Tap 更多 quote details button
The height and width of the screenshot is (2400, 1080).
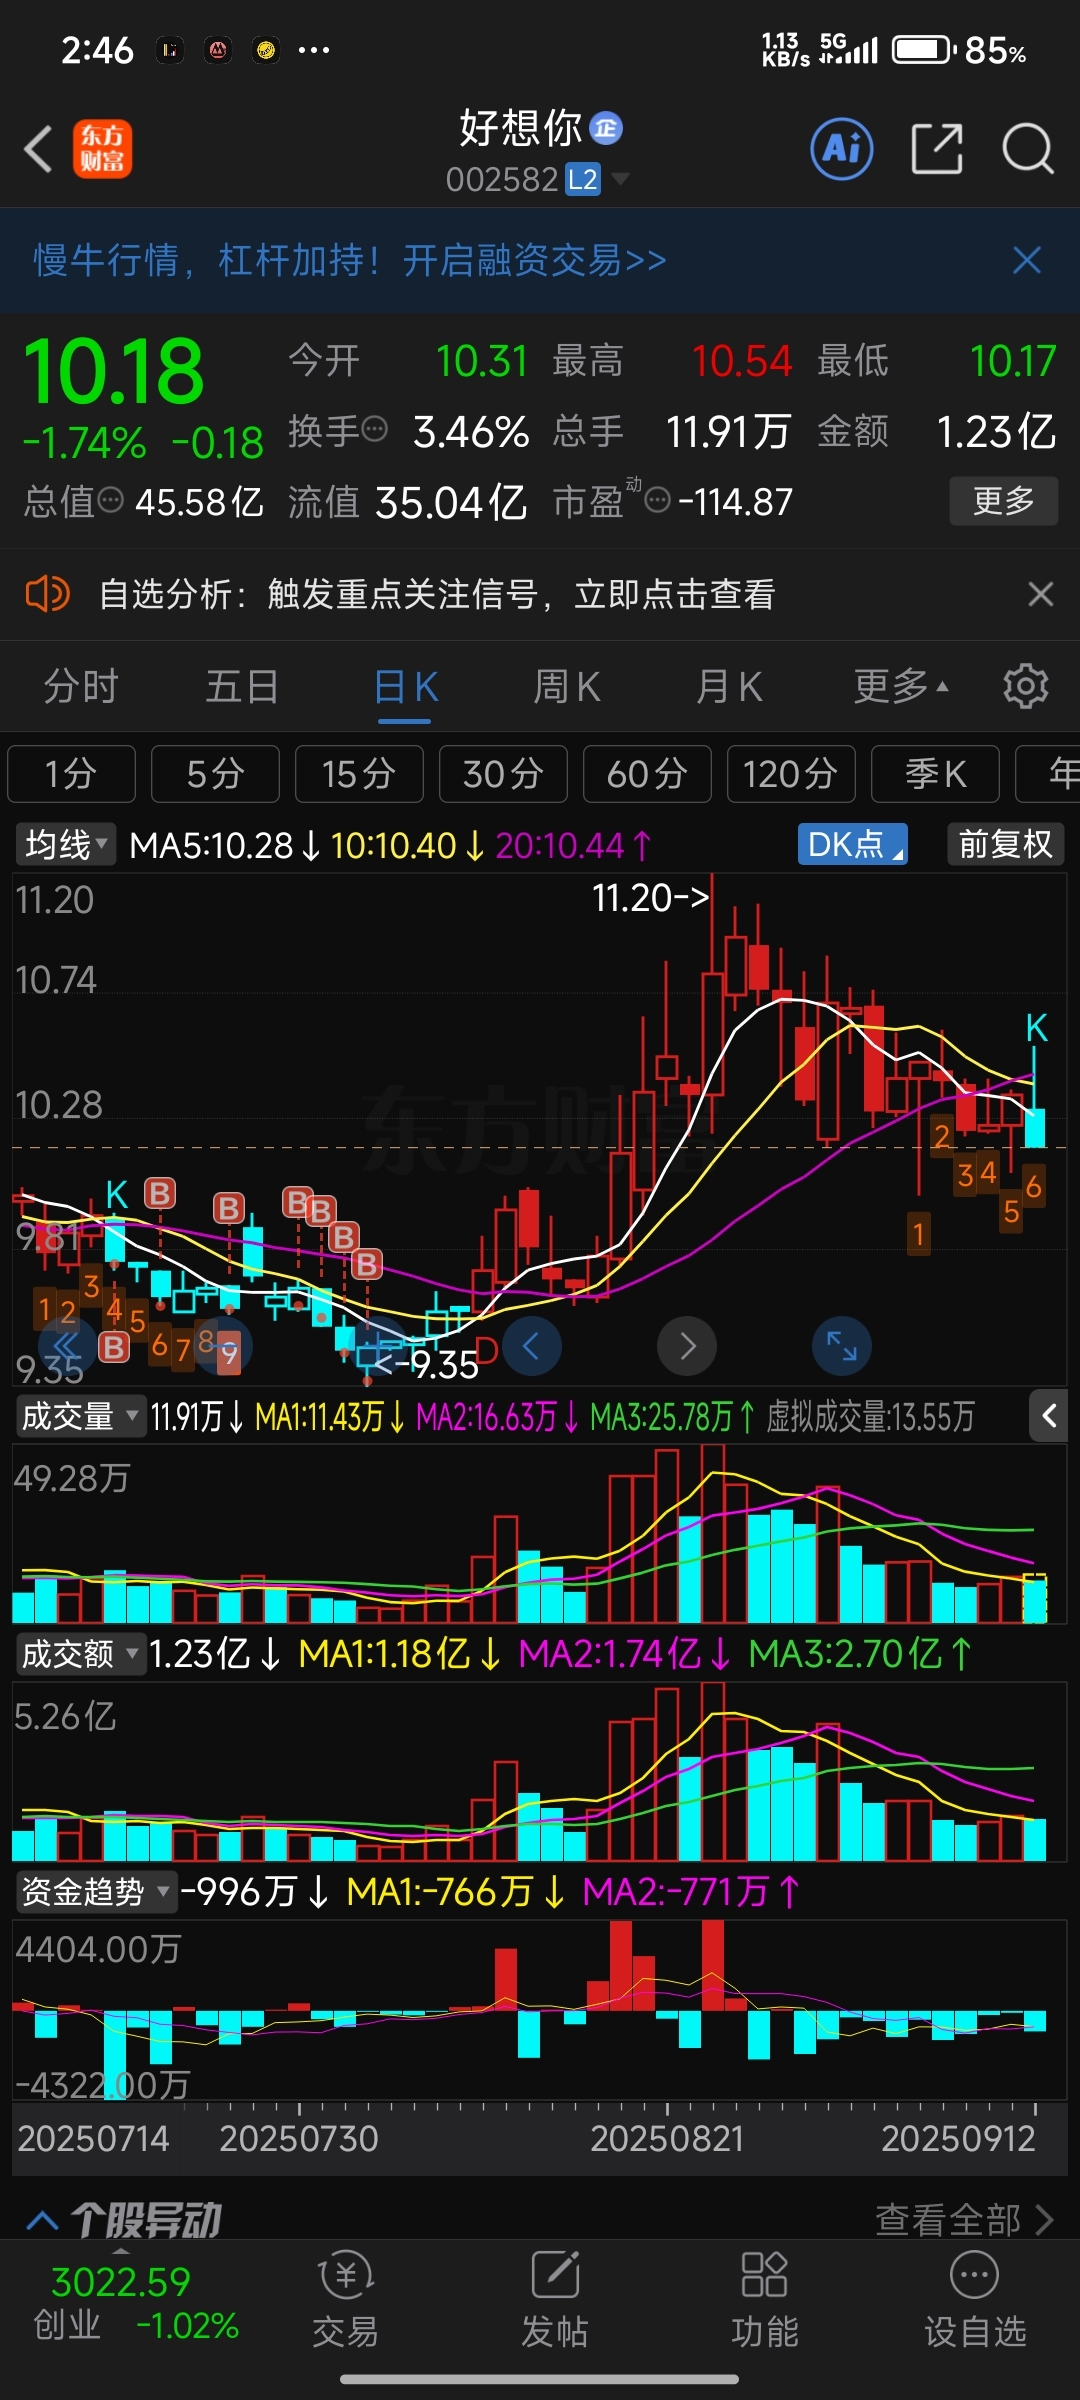click(1003, 501)
